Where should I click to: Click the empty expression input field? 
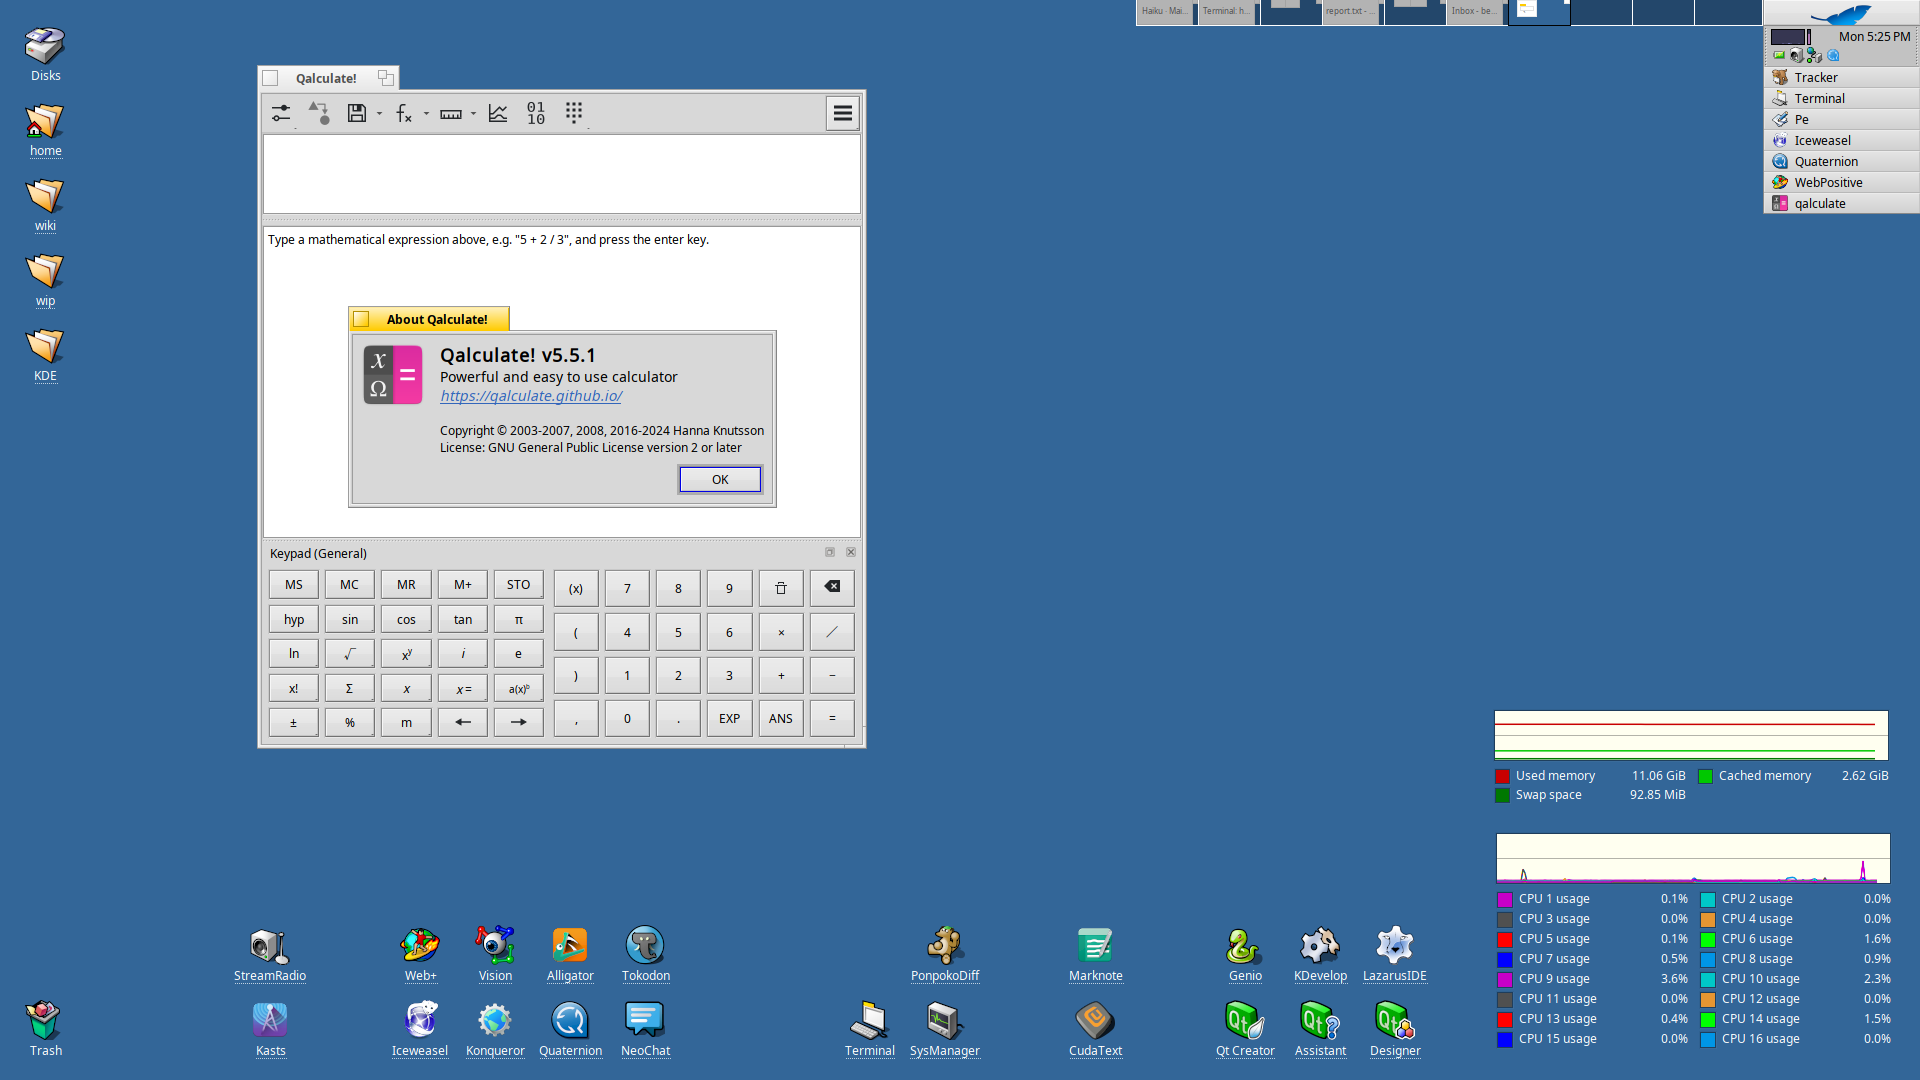click(x=561, y=173)
